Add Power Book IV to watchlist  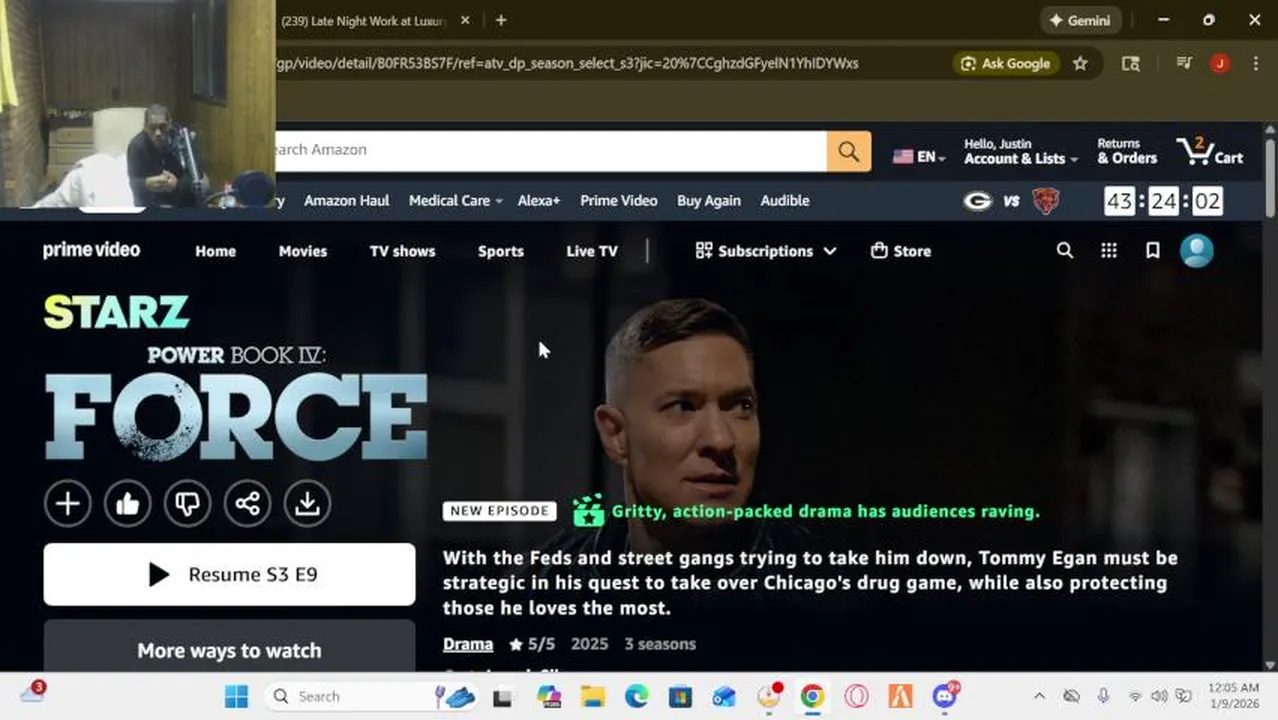68,503
